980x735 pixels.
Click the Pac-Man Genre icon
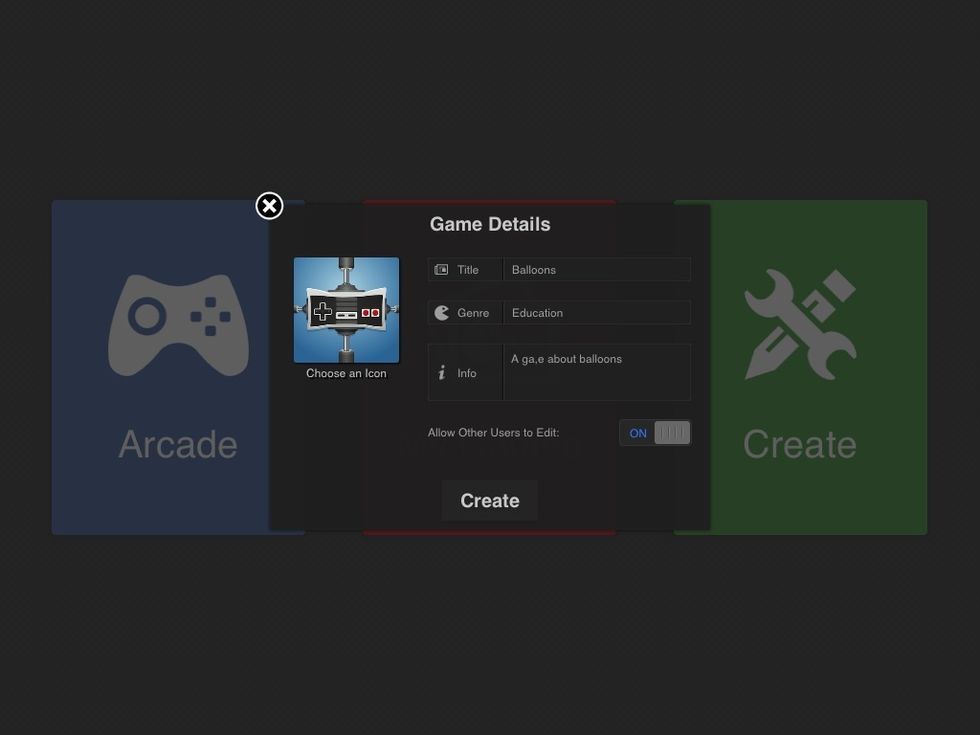(x=442, y=313)
